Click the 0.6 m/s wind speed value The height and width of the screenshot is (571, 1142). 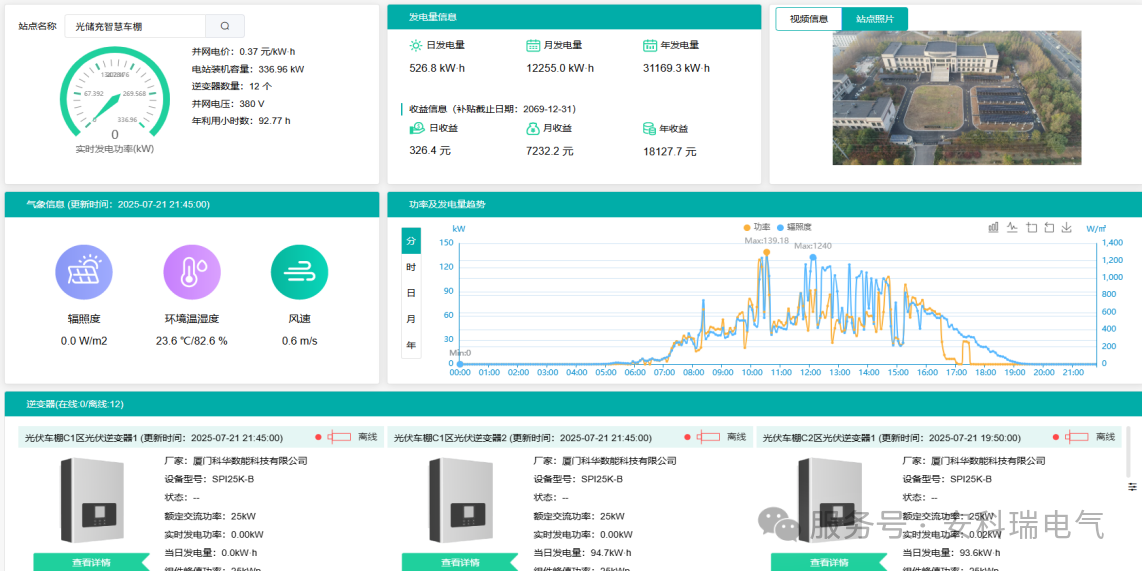click(x=299, y=341)
